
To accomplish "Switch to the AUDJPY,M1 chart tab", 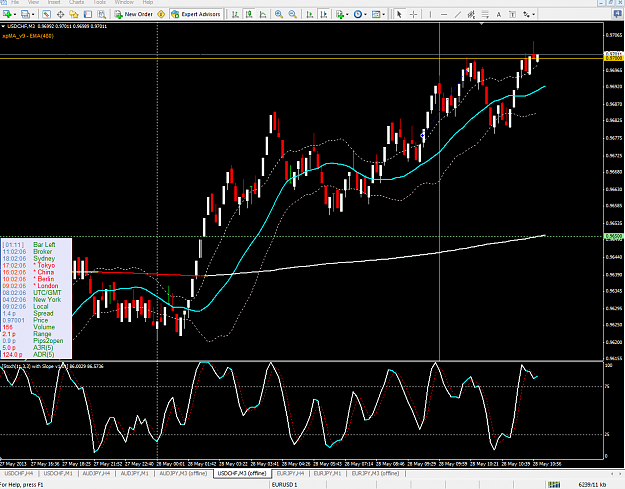I will [135, 473].
